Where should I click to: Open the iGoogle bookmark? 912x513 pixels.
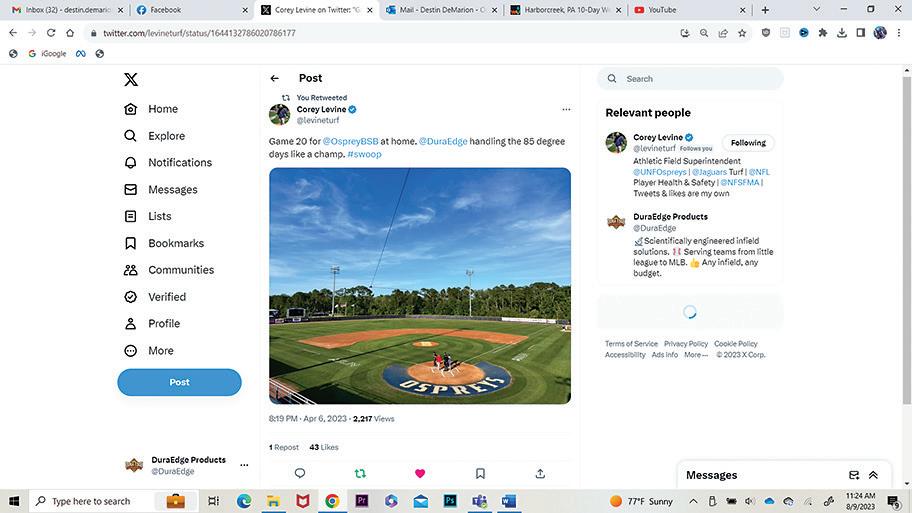click(x=48, y=54)
